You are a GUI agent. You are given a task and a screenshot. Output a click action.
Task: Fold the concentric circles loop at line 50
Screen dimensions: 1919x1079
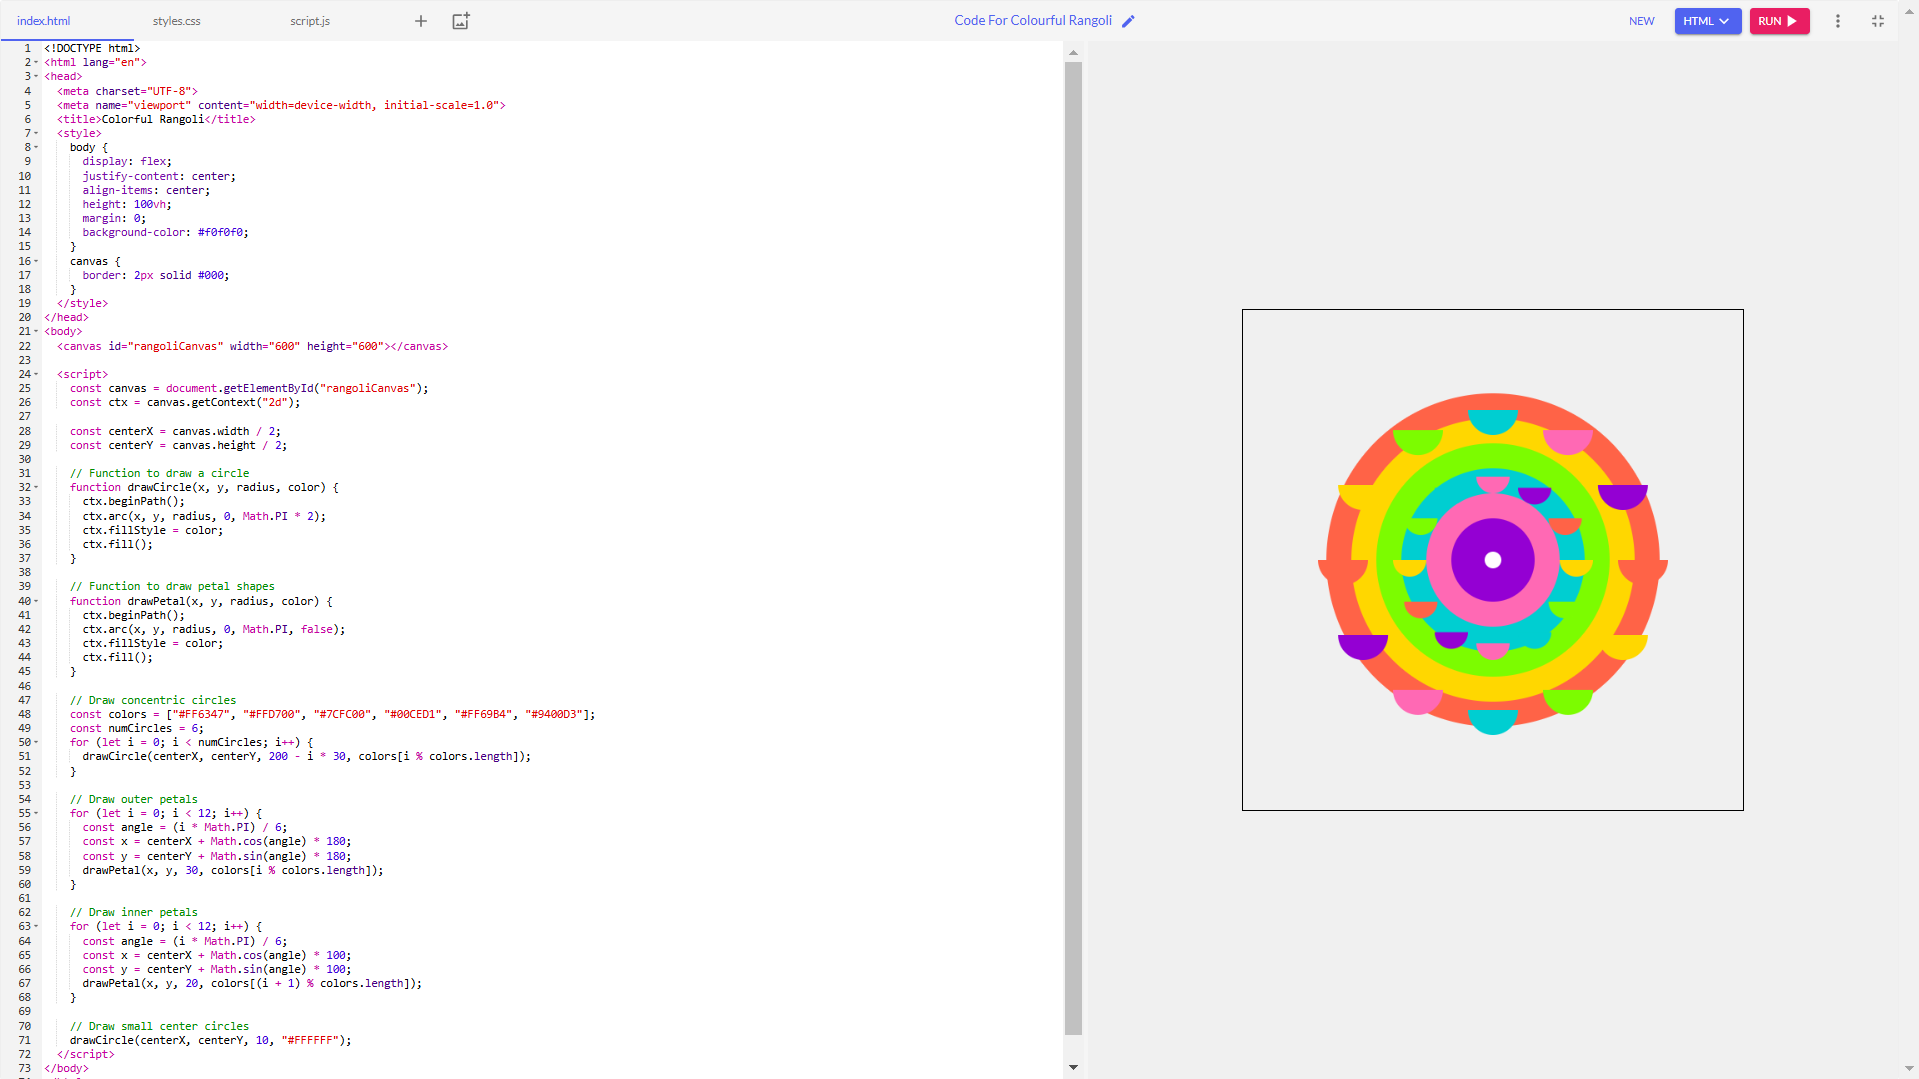37,742
